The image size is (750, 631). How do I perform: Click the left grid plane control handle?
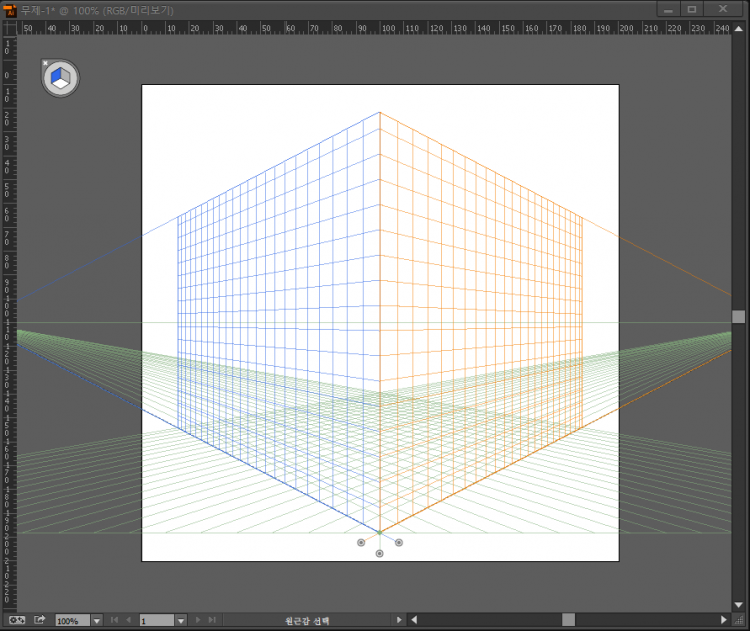tap(361, 542)
